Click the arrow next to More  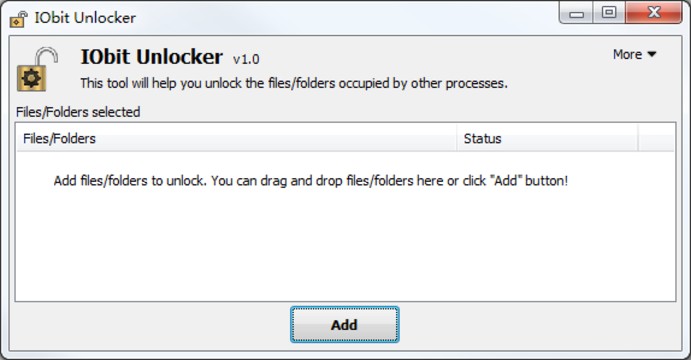click(x=652, y=54)
